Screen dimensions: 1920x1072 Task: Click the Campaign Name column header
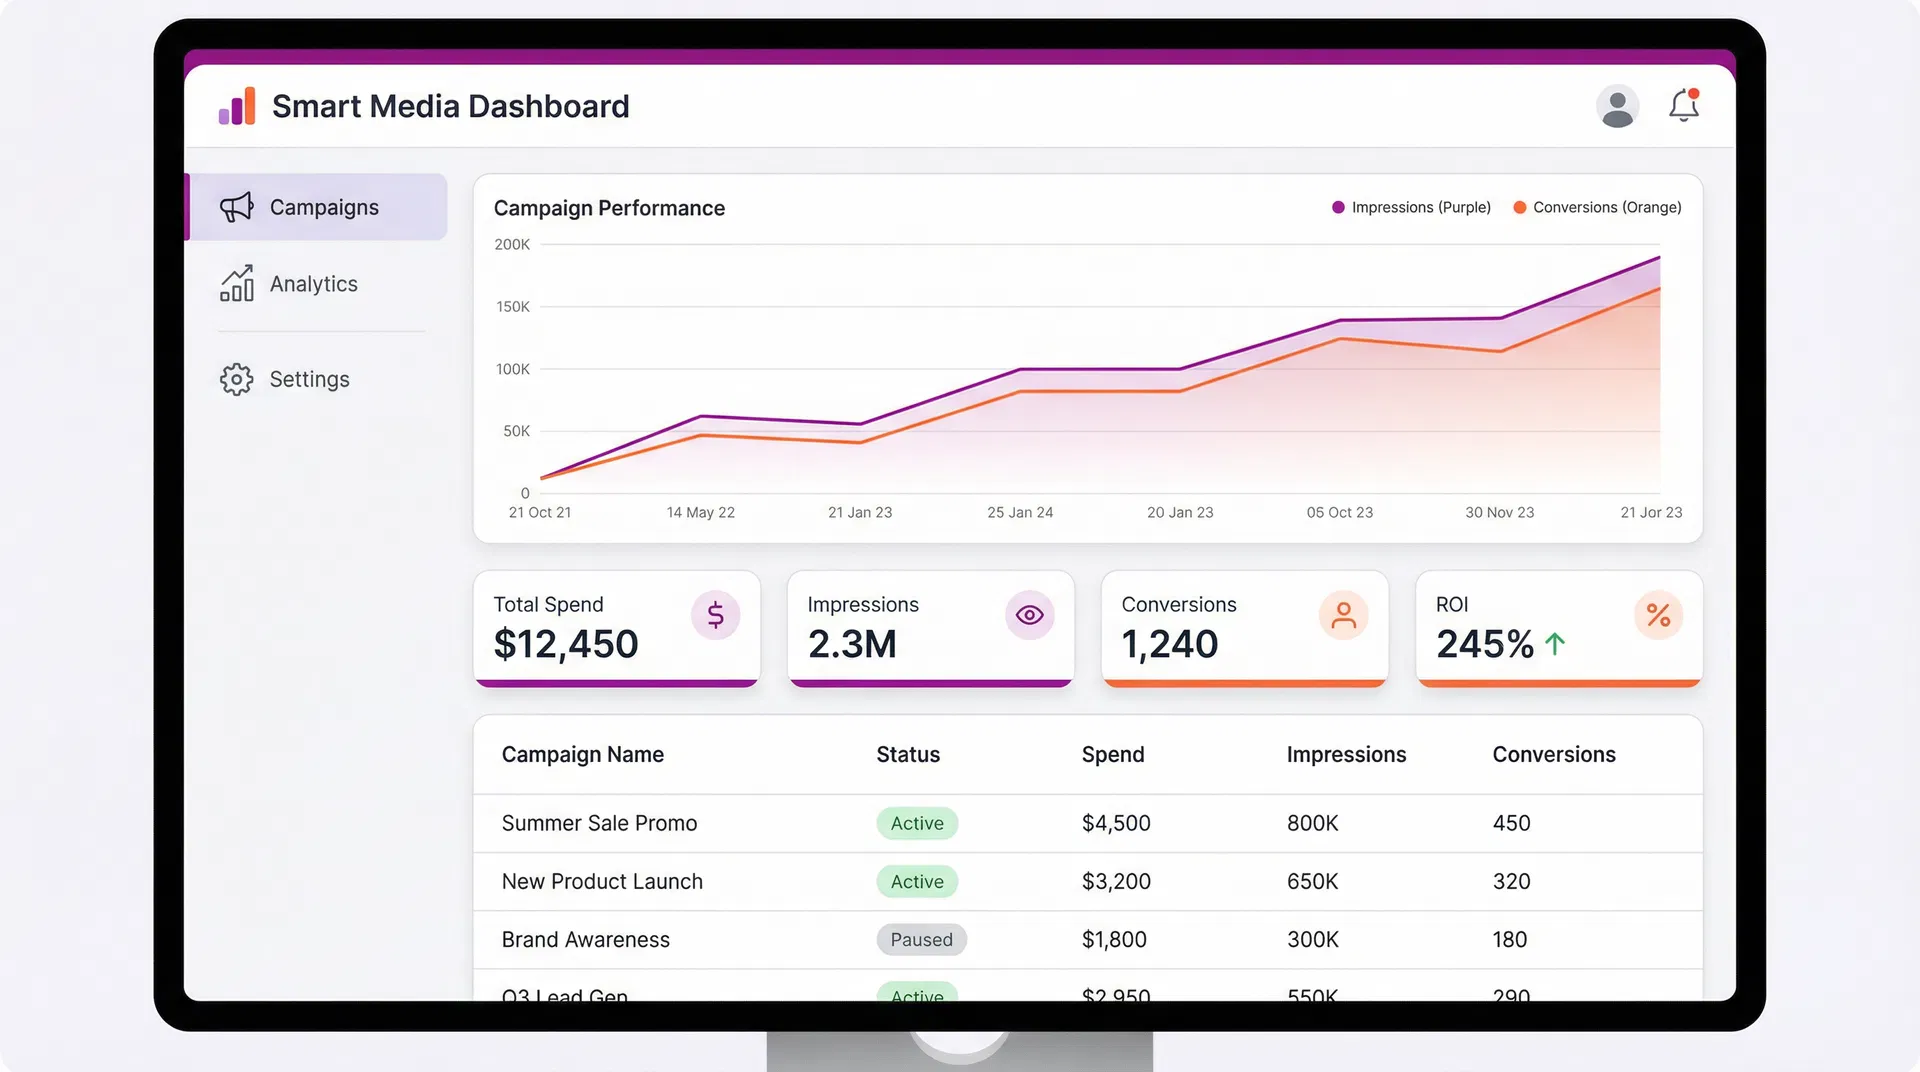pos(583,754)
